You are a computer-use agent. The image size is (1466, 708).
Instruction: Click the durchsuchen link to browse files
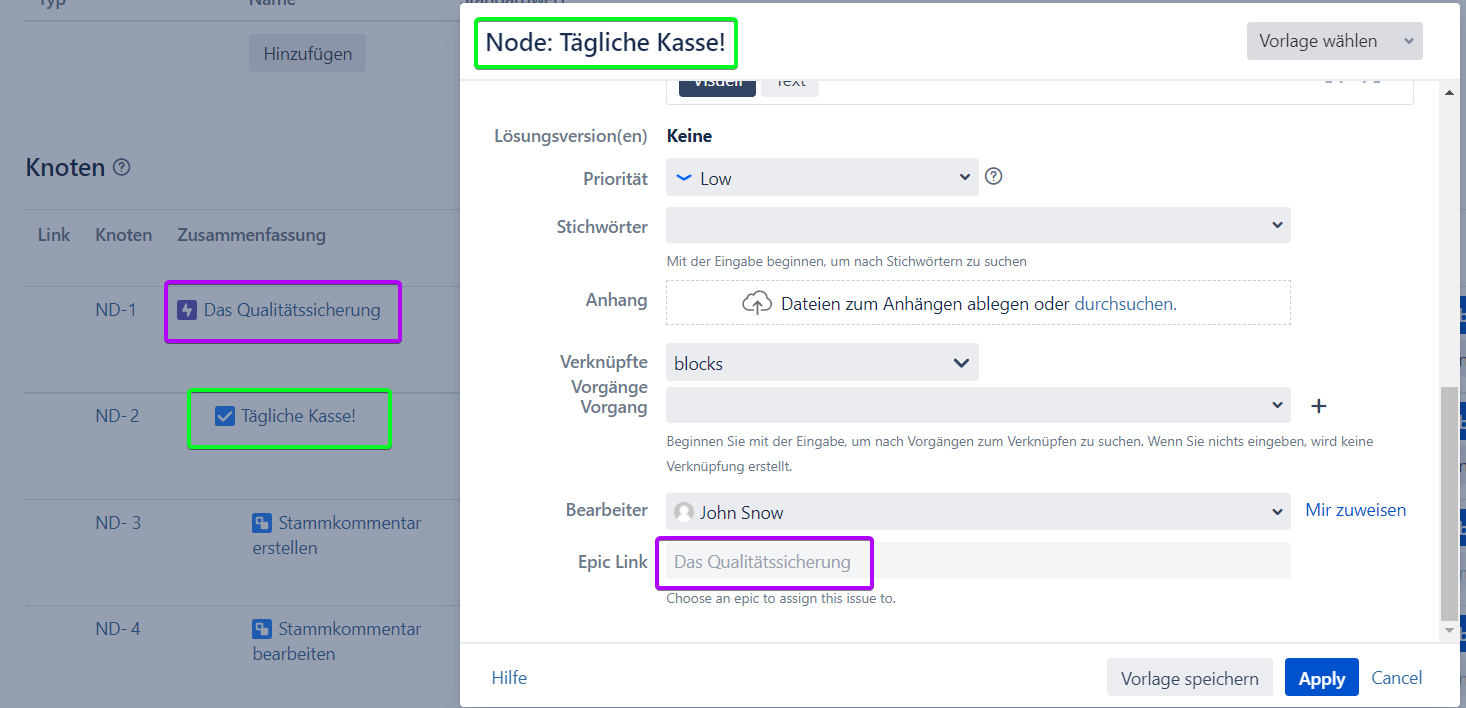click(x=1123, y=304)
